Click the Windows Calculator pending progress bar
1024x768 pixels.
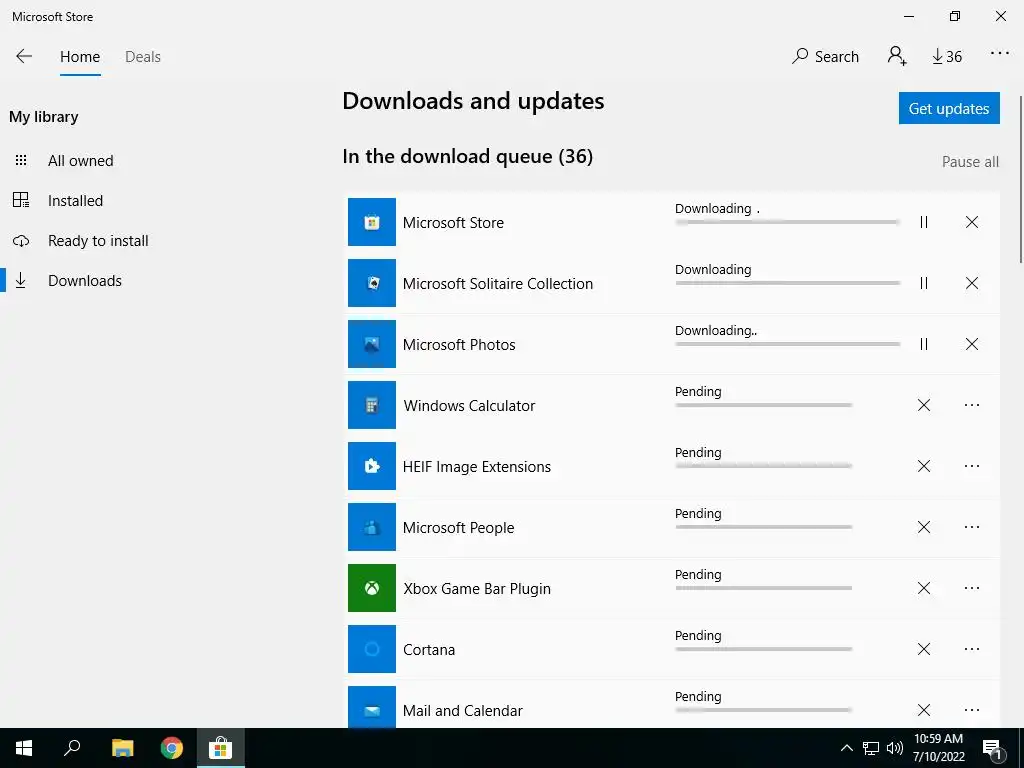763,405
